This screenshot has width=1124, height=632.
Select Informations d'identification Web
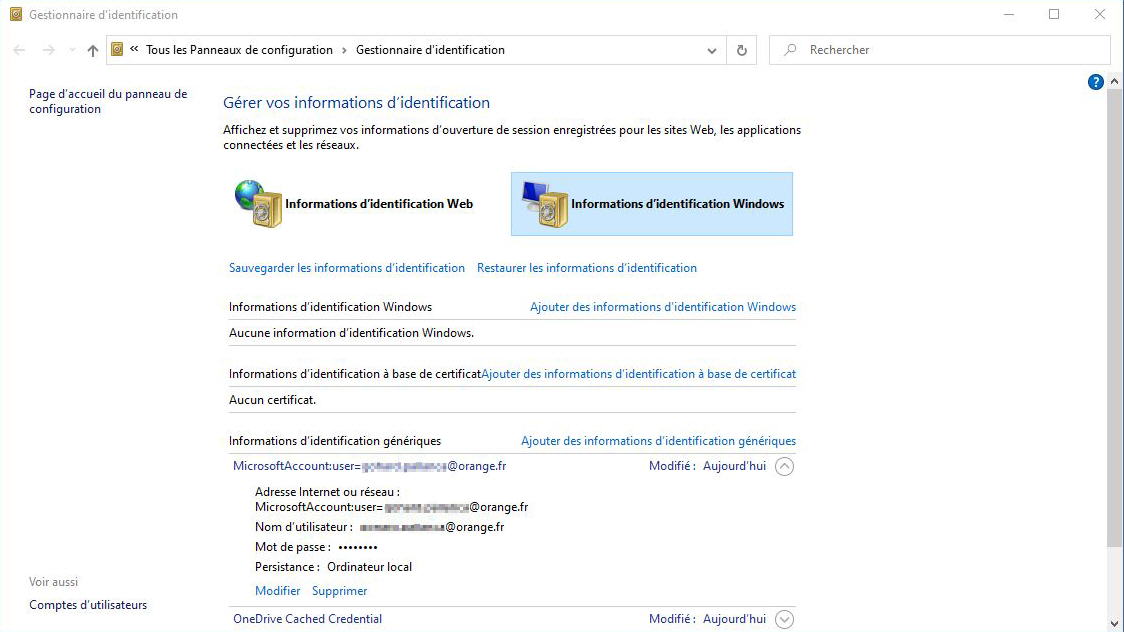tap(365, 204)
